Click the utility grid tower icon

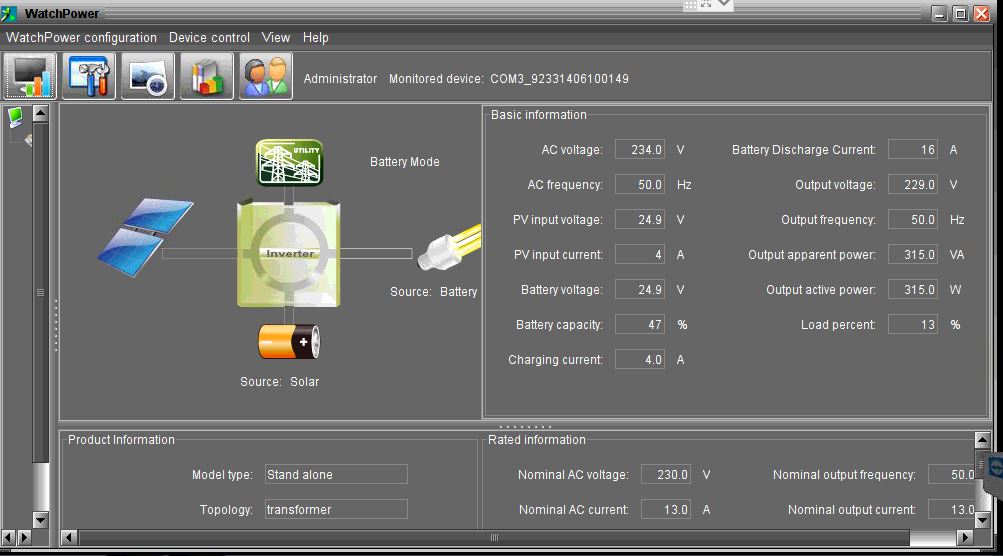[x=289, y=163]
